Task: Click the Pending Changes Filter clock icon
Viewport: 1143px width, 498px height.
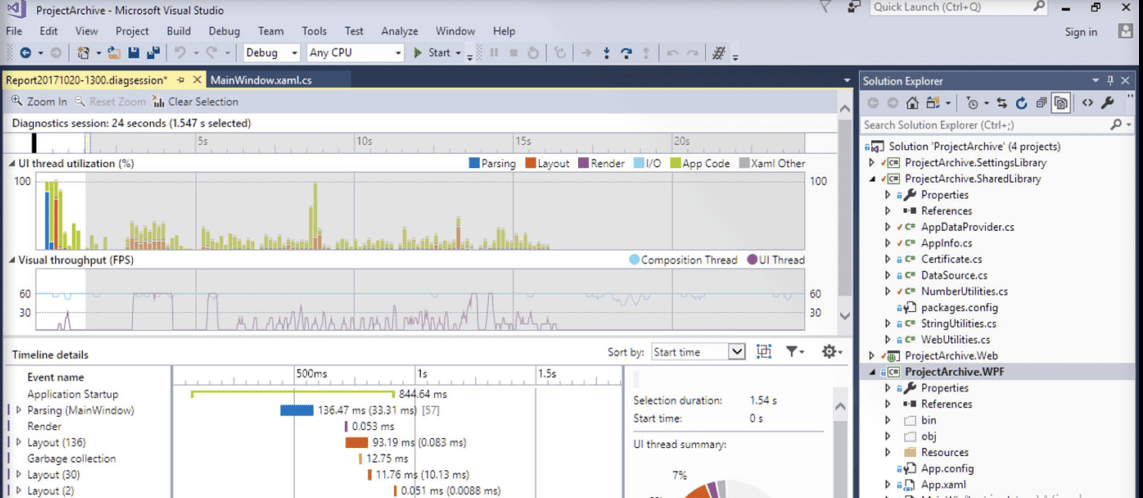Action: [972, 104]
